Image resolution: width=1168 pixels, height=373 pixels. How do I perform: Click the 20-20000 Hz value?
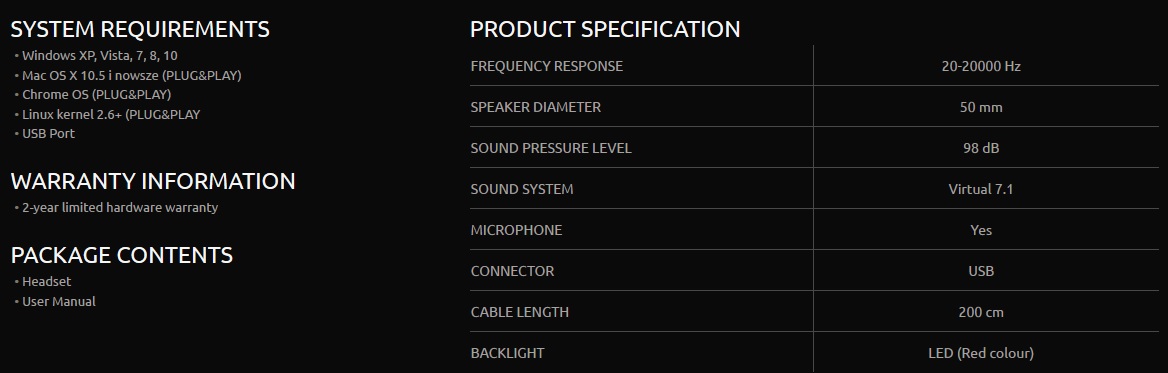981,66
